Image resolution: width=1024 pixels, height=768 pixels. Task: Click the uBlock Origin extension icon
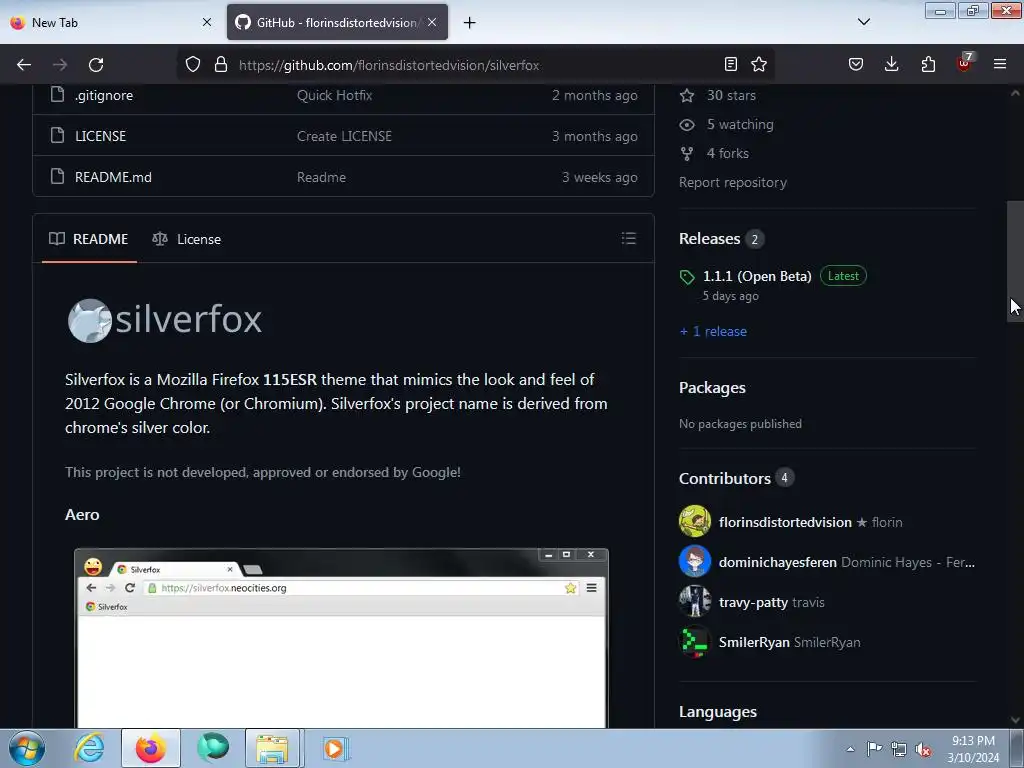pyautogui.click(x=965, y=63)
